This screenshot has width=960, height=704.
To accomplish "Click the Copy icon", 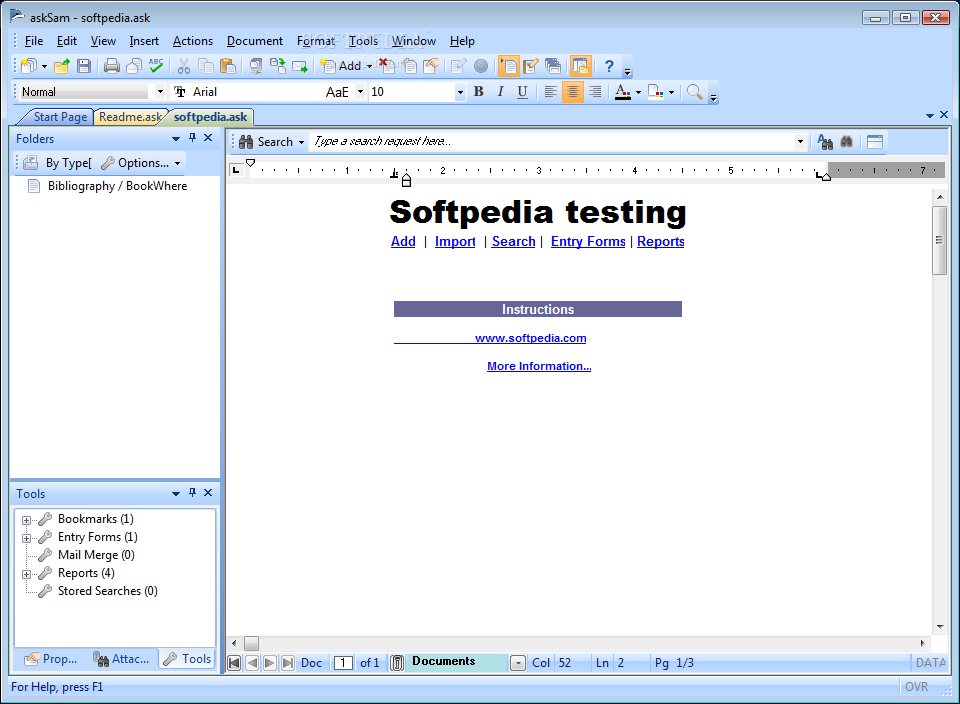I will tap(206, 66).
